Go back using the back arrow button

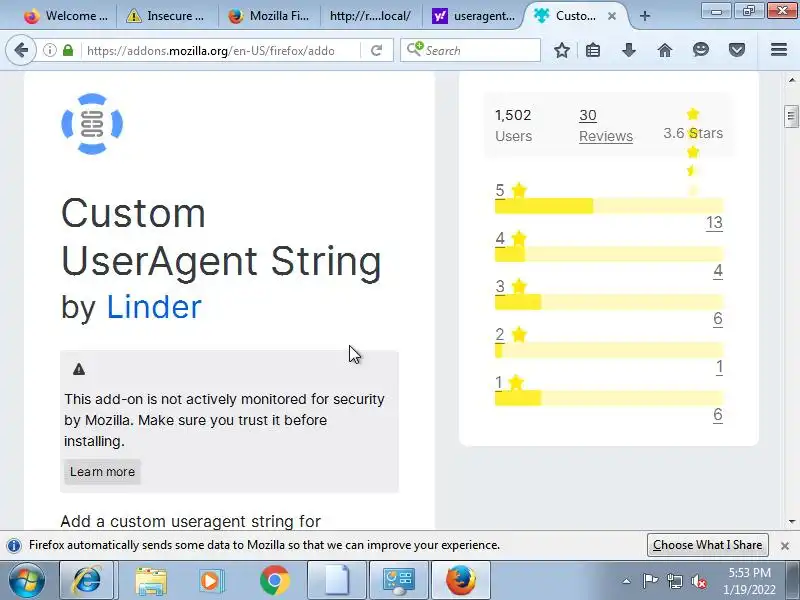(x=21, y=50)
